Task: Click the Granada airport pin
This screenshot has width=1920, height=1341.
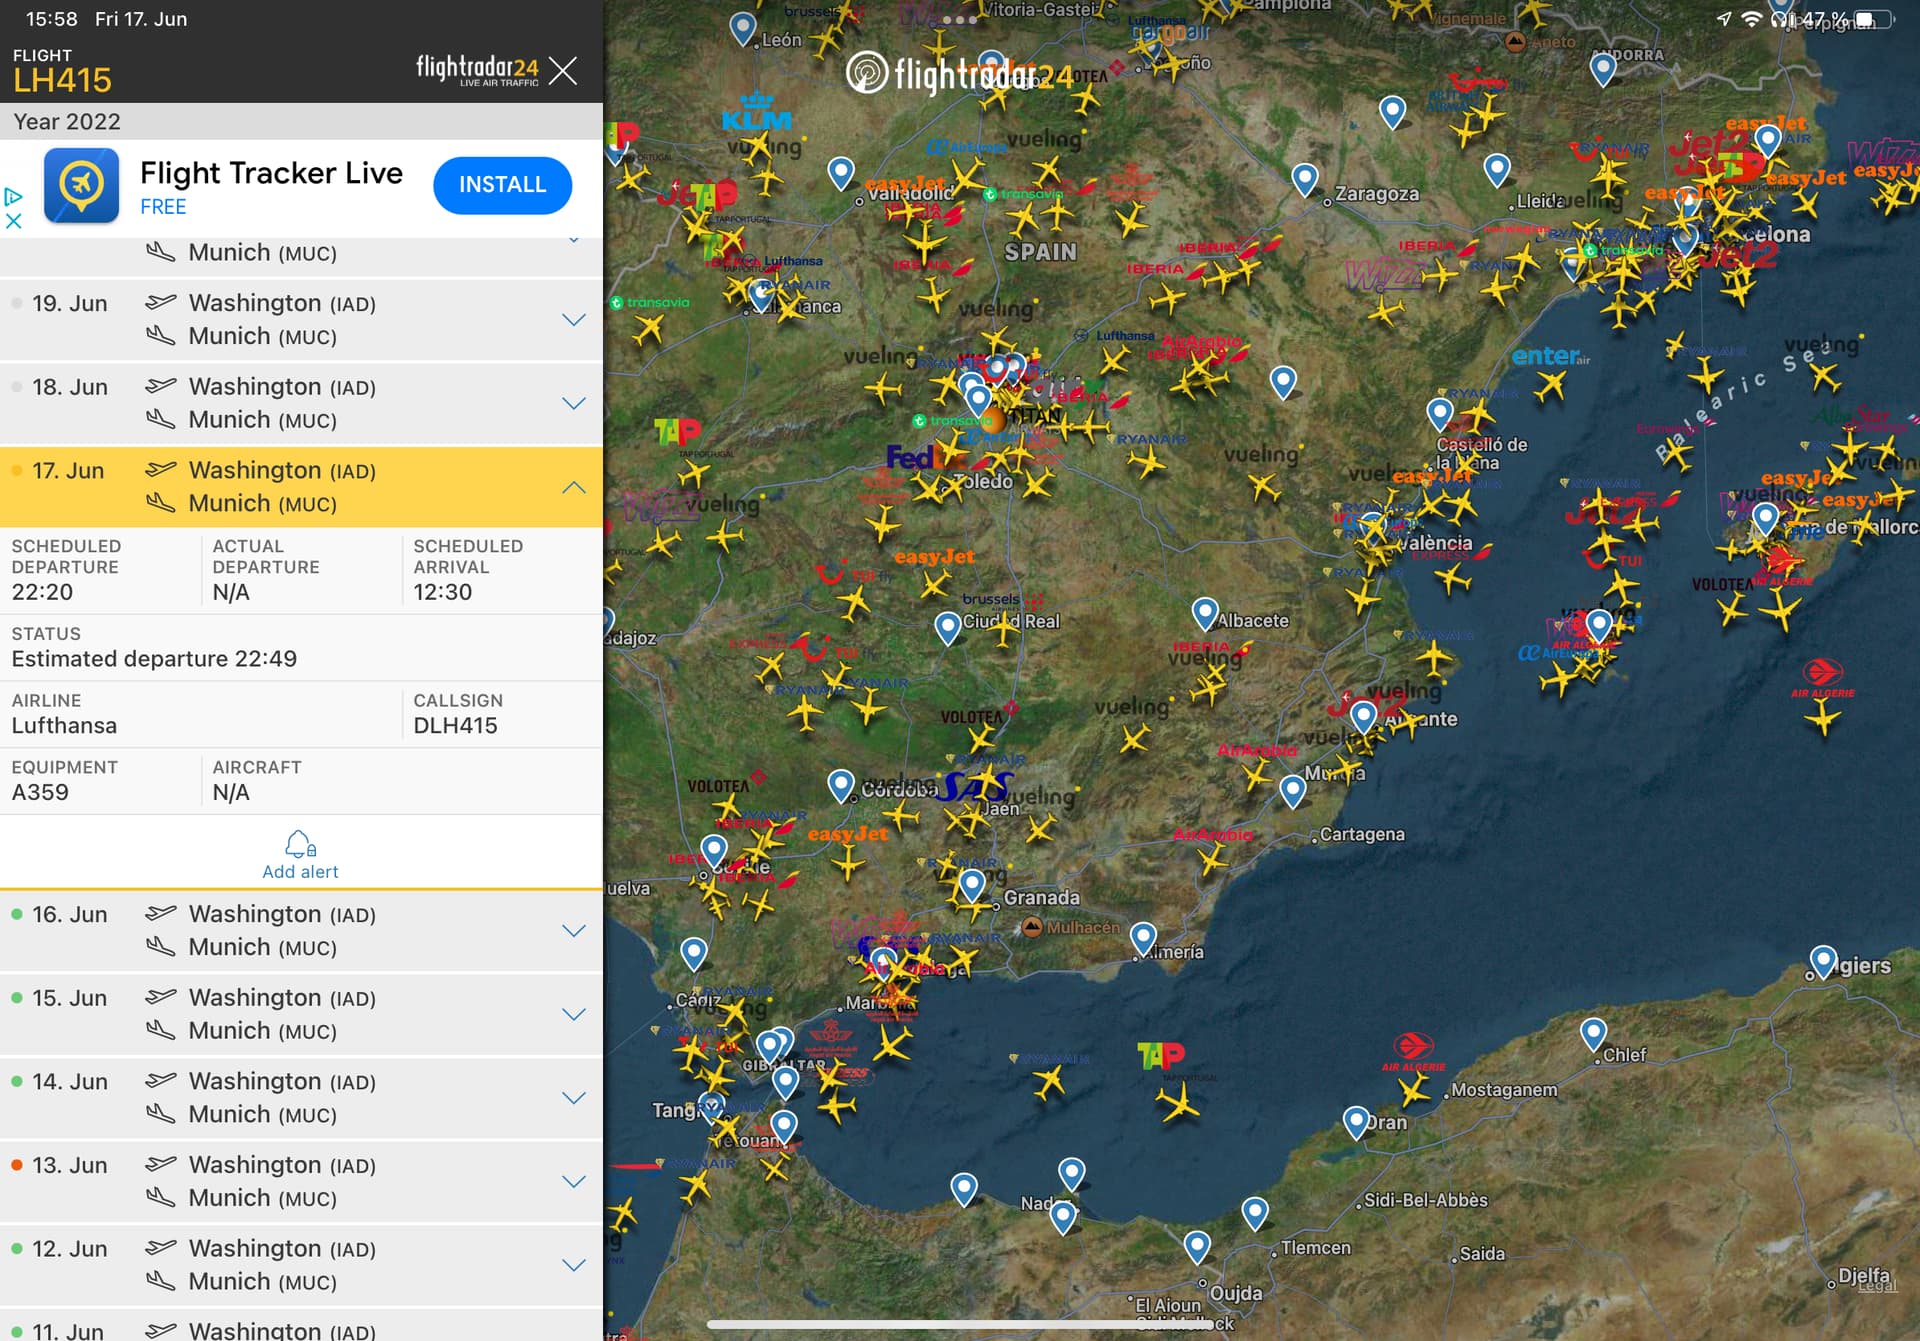Action: tap(972, 884)
